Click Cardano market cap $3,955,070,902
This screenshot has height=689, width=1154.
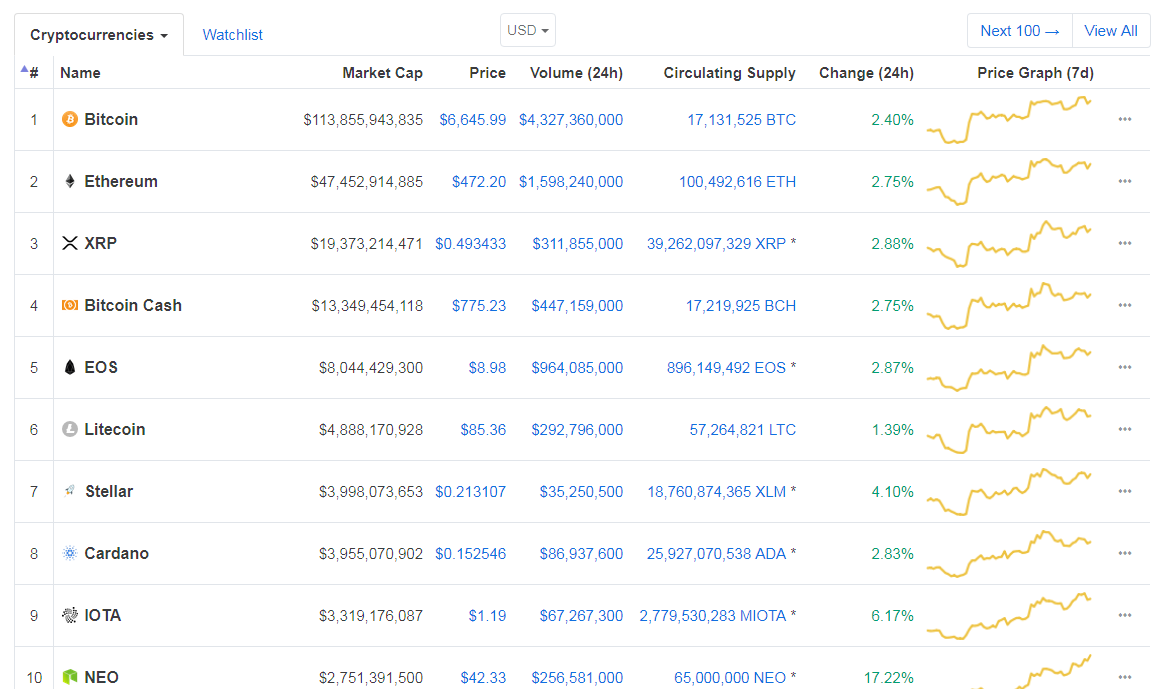tap(371, 553)
